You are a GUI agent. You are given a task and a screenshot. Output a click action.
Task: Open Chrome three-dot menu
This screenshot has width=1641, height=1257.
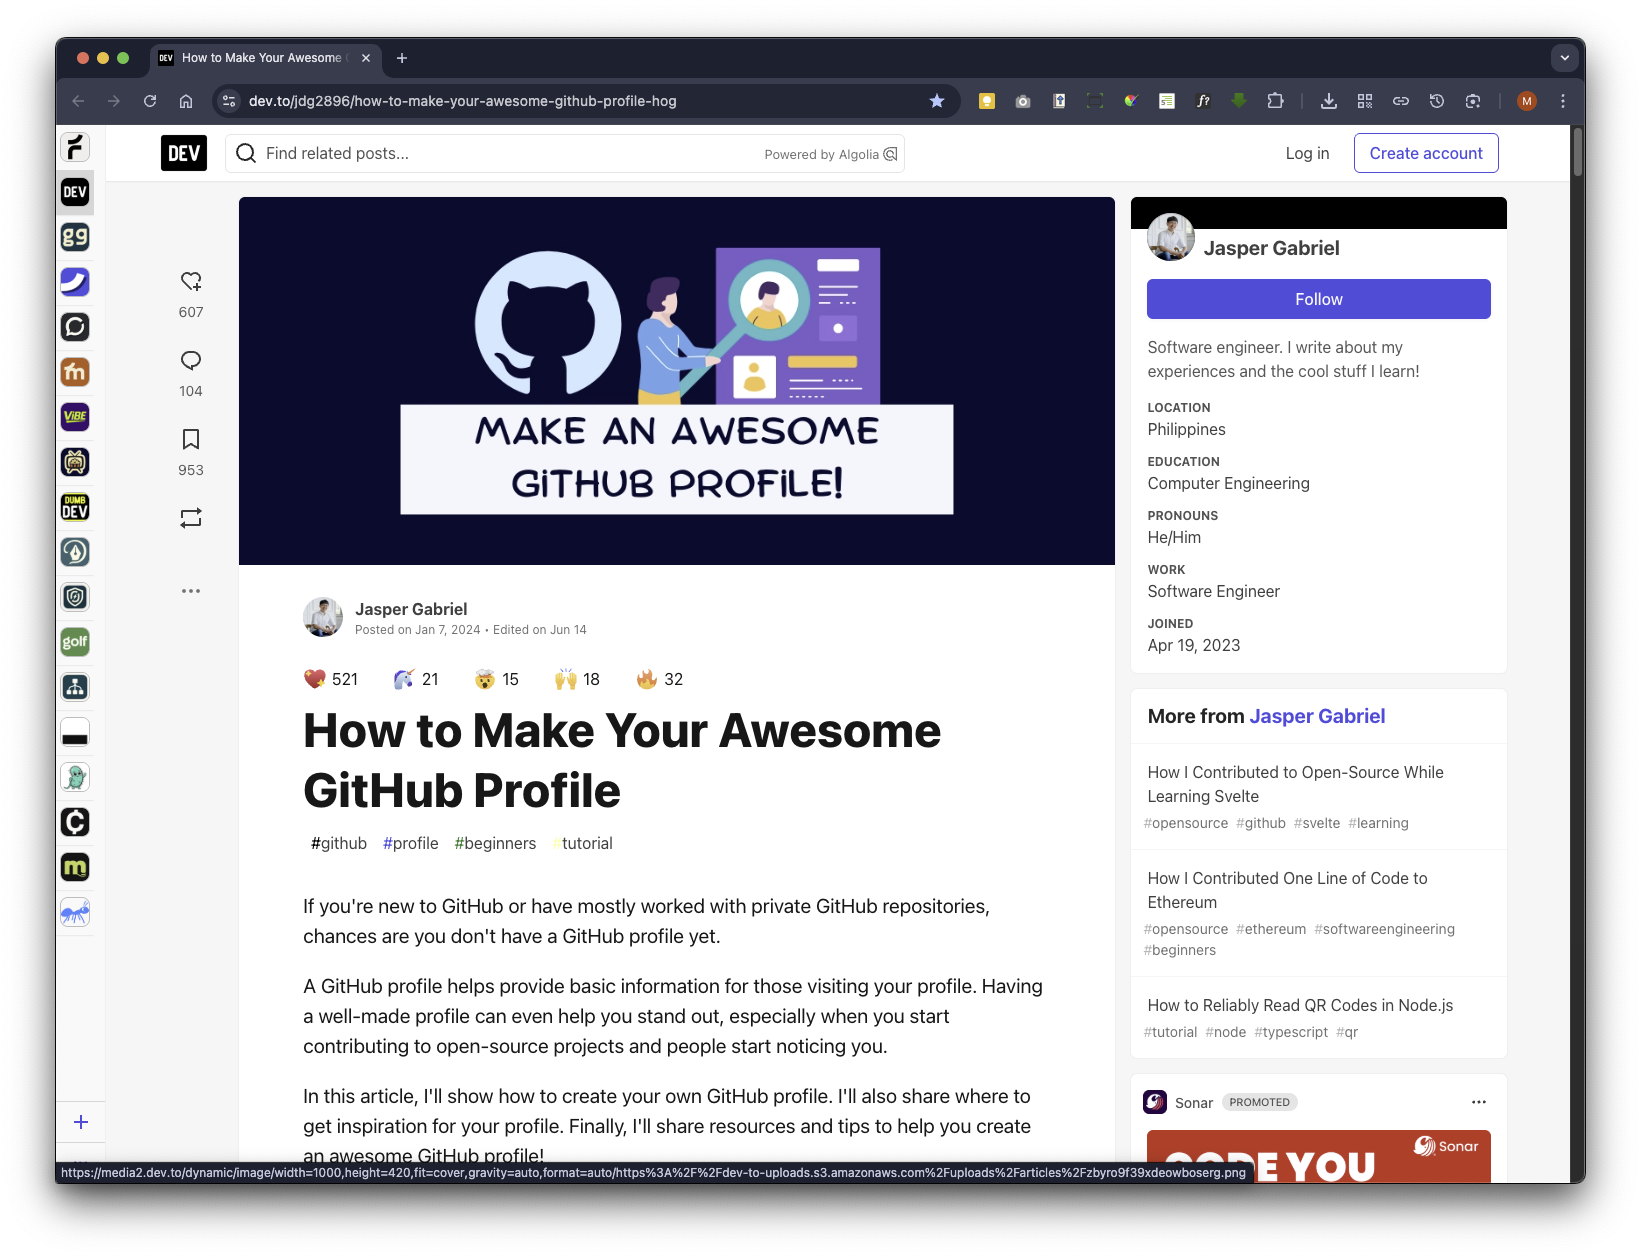[x=1563, y=101]
